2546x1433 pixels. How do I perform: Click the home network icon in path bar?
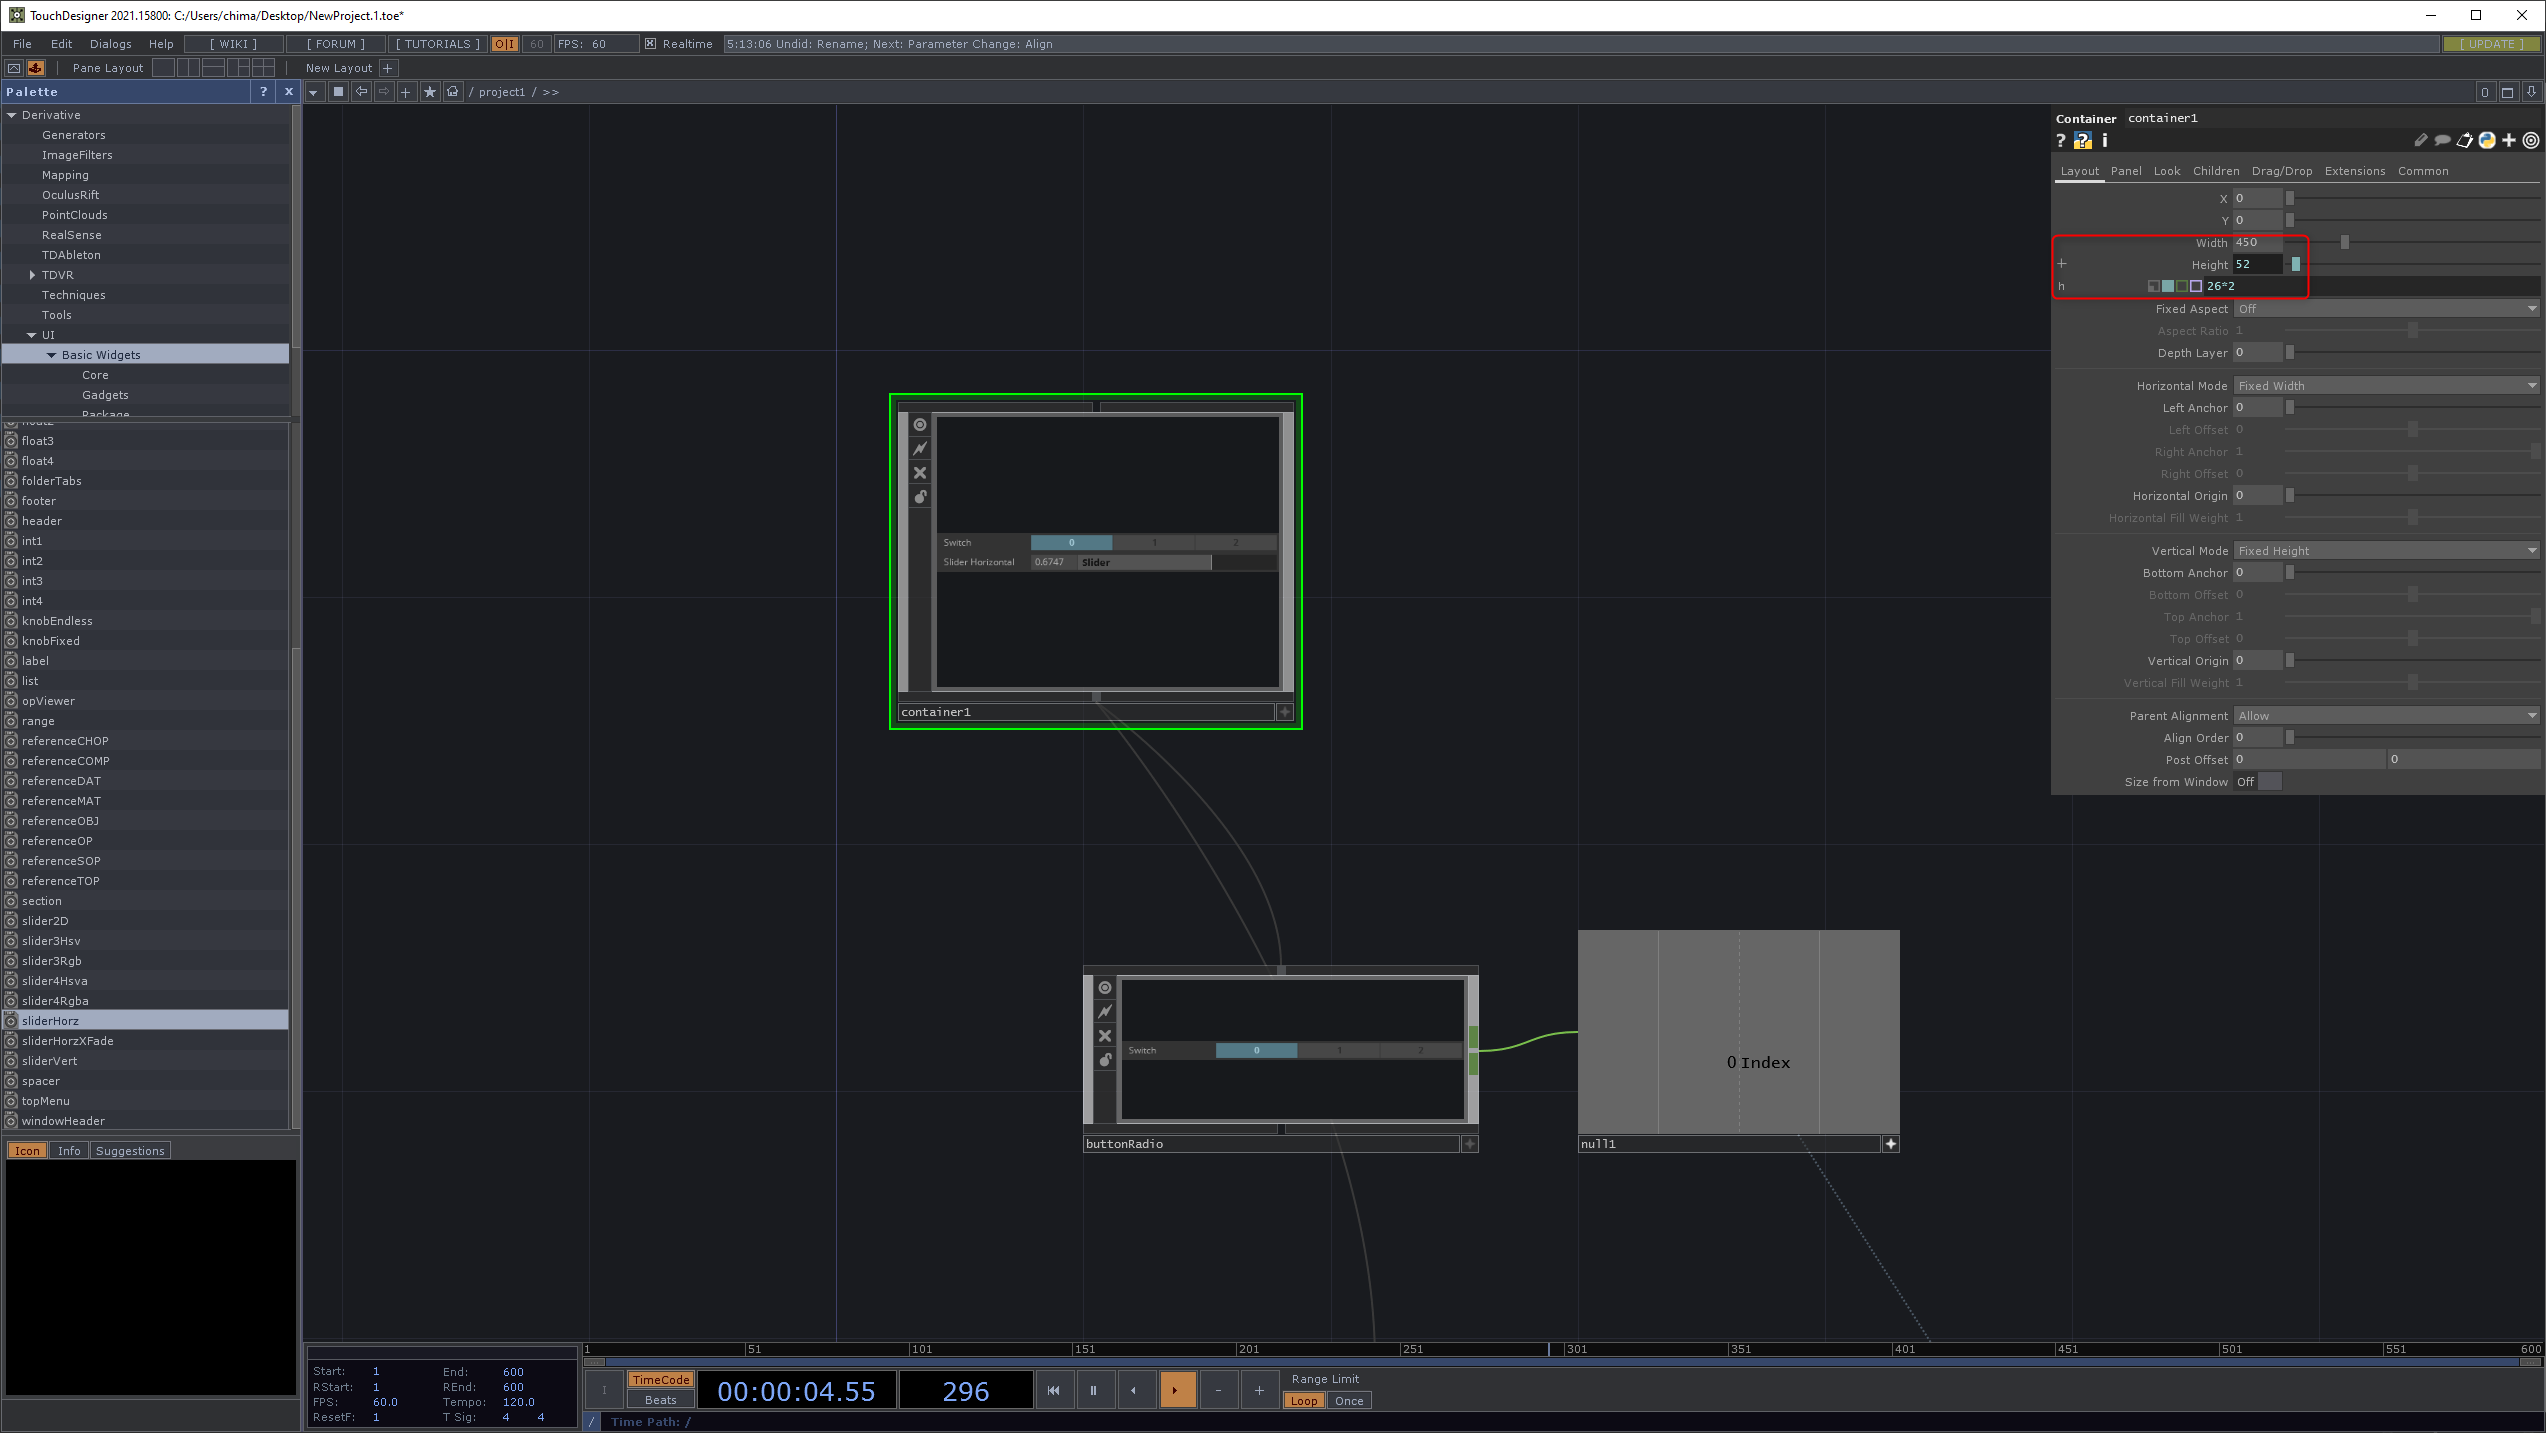(x=453, y=92)
